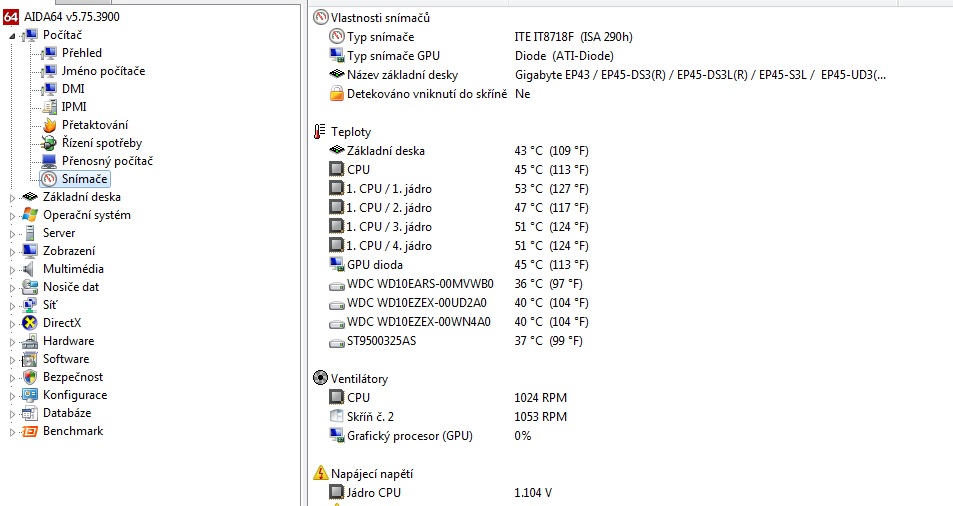This screenshot has height=506, width=953.
Task: Click the Snímače gauge icon
Action: pyautogui.click(x=49, y=179)
